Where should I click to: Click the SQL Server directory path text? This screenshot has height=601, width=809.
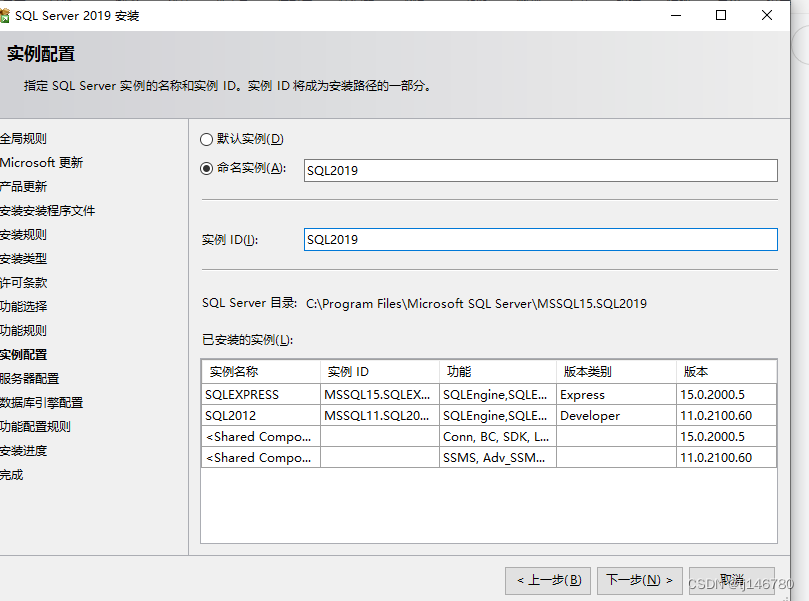point(476,304)
